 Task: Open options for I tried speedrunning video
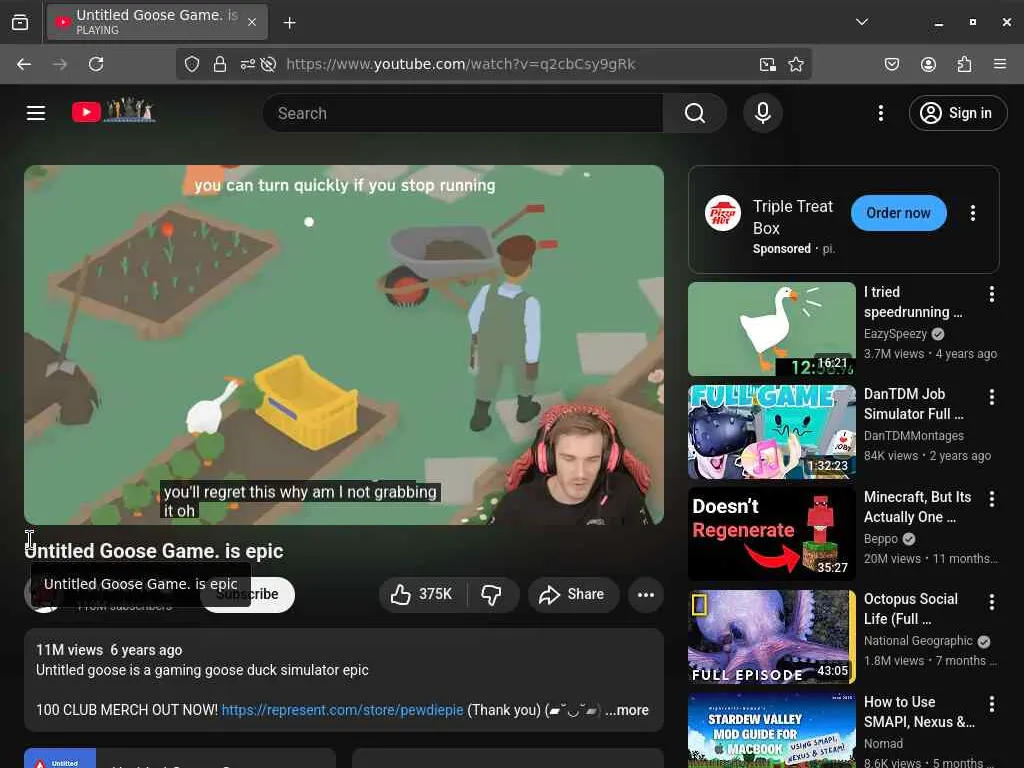(991, 295)
